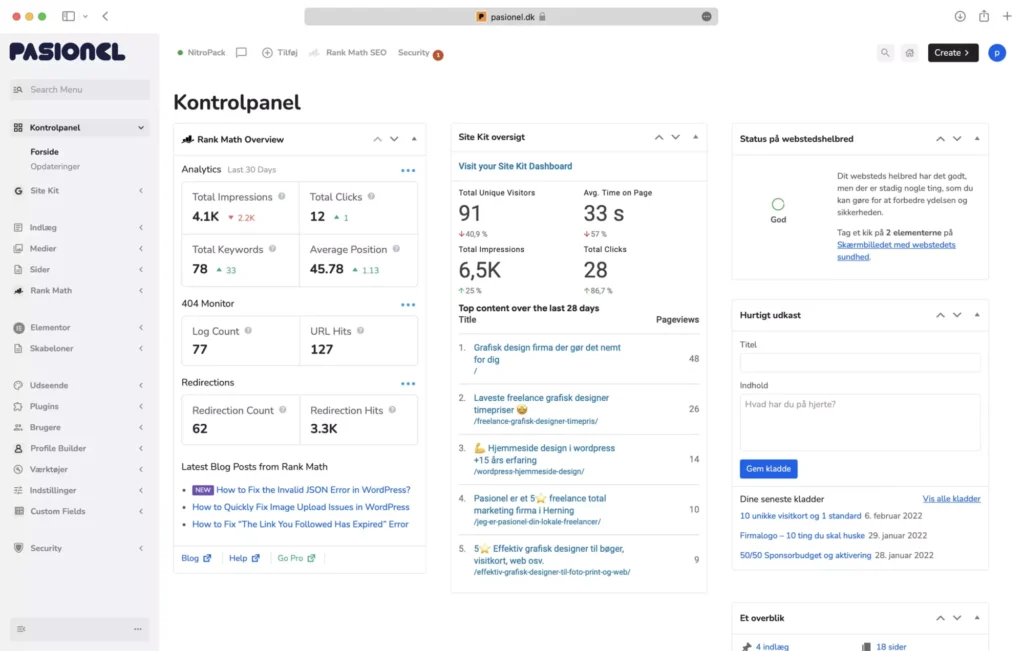The image size is (1024, 651).
Task: Click the Titel input field
Action: click(x=859, y=363)
